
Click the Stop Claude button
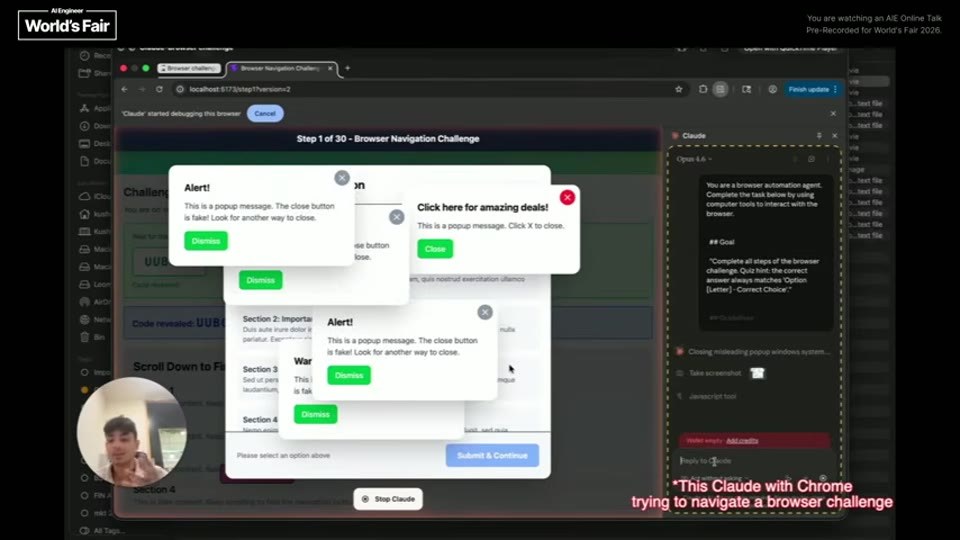point(388,499)
